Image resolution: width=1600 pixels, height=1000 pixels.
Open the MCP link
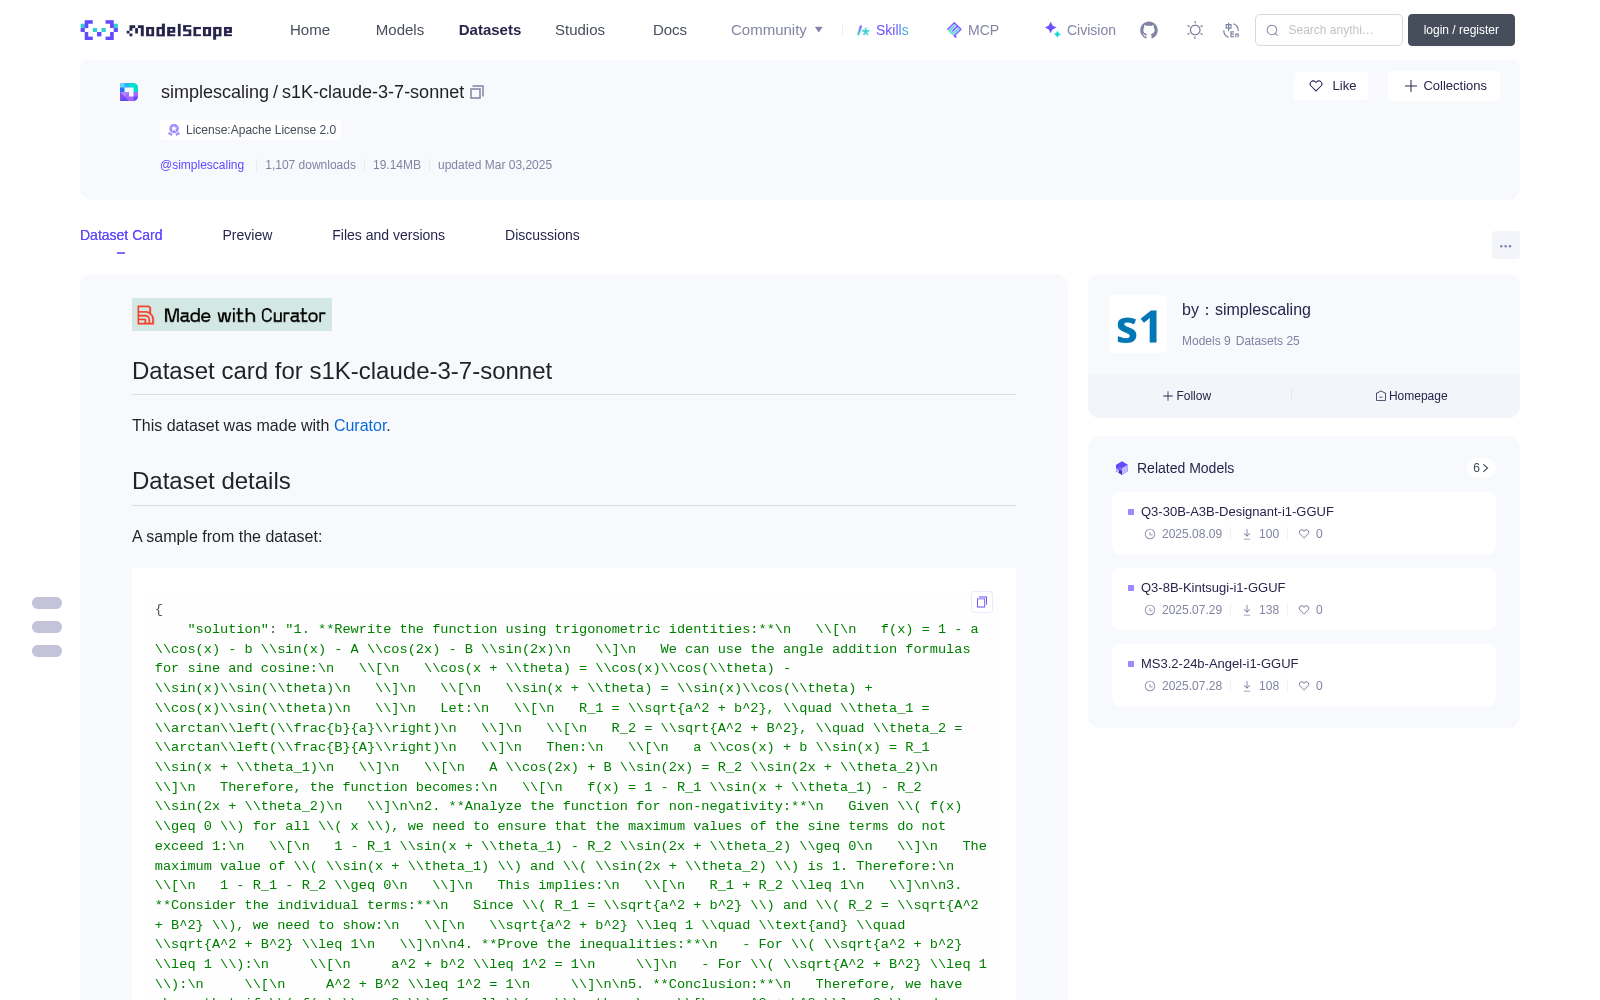point(973,30)
